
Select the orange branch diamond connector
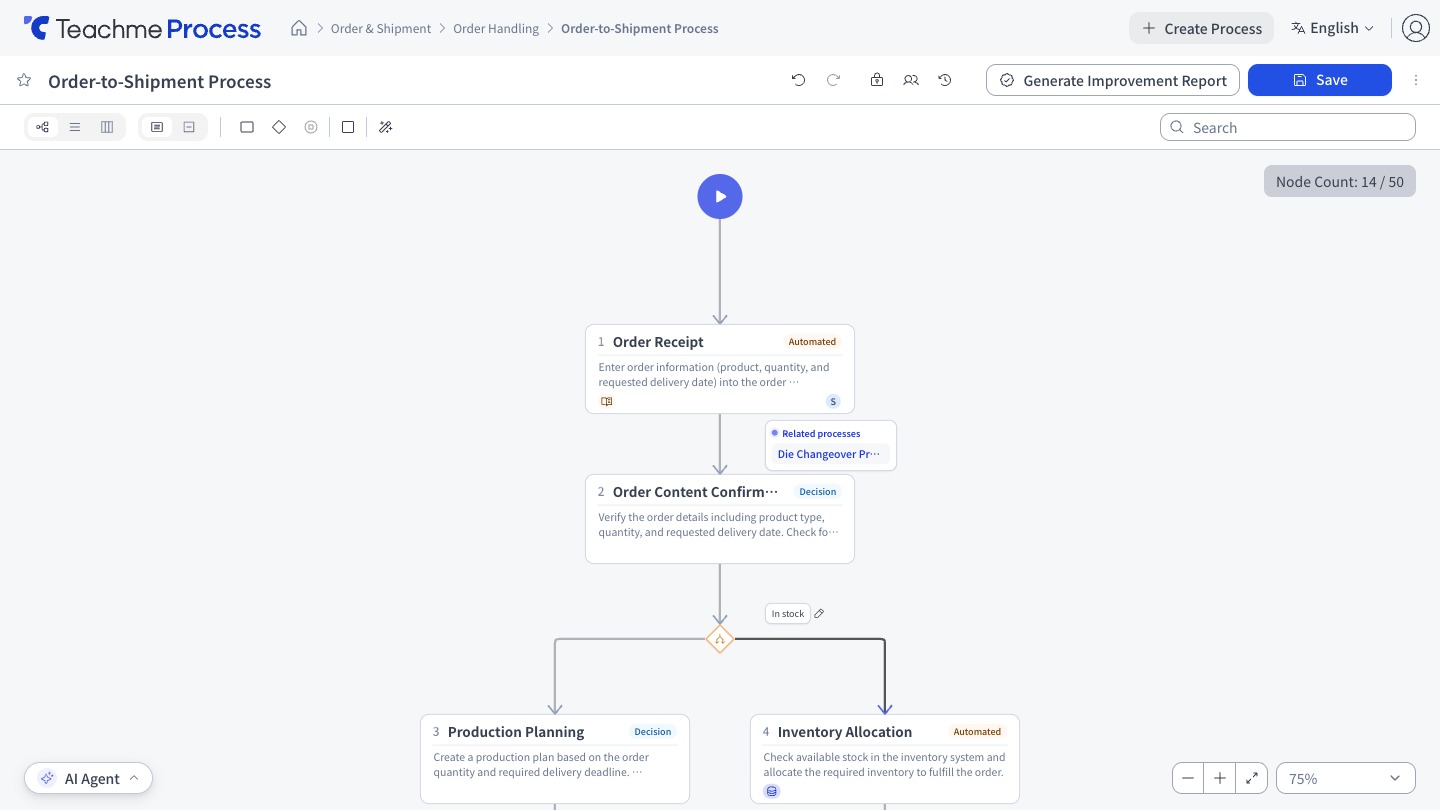click(720, 639)
